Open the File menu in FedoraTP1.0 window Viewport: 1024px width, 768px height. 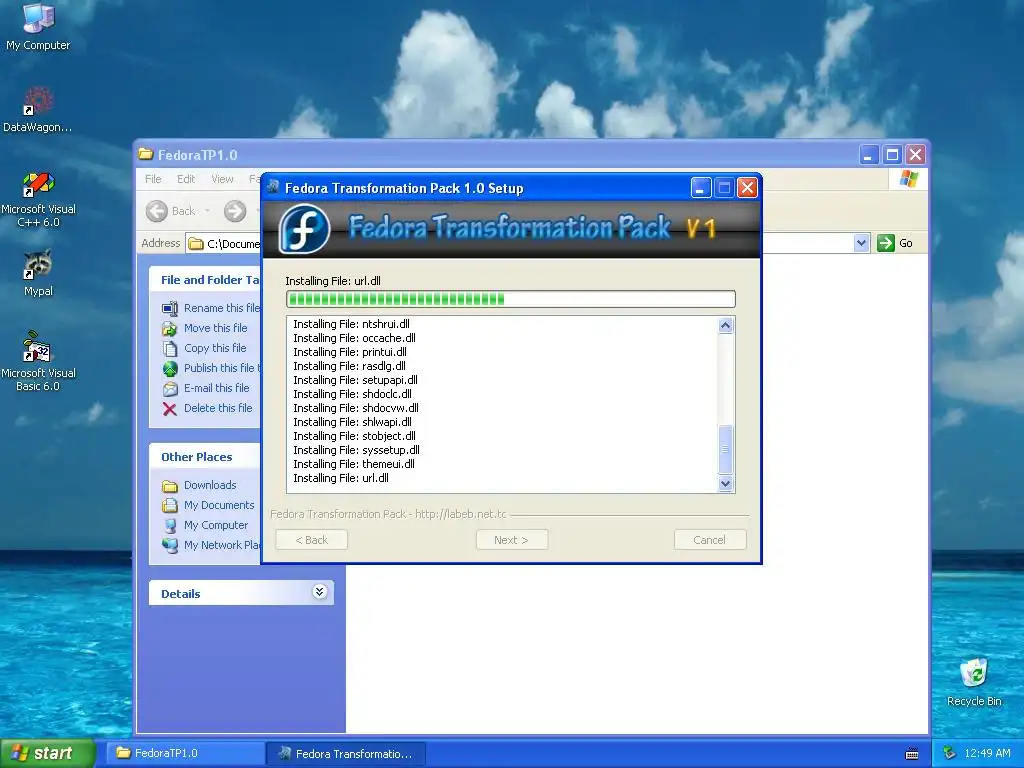coord(153,179)
